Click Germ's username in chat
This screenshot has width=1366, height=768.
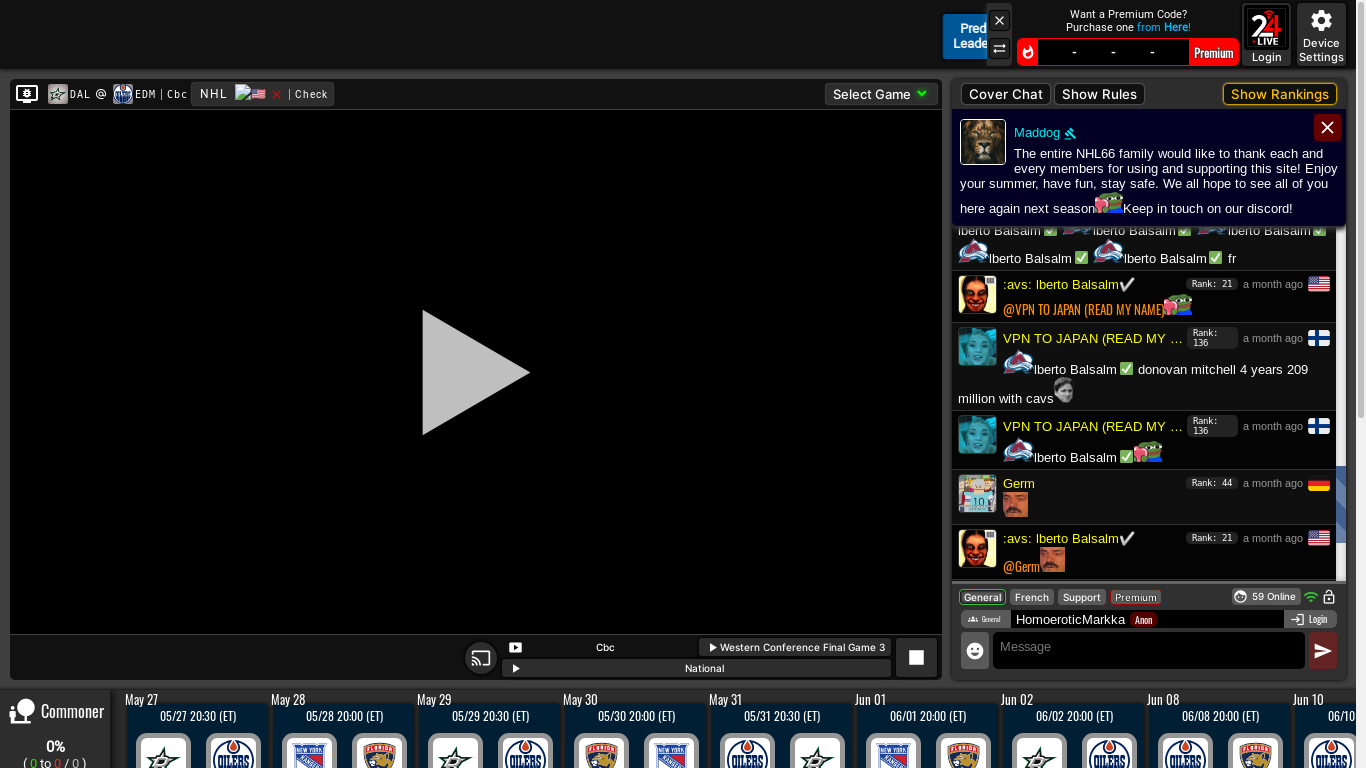1019,484
